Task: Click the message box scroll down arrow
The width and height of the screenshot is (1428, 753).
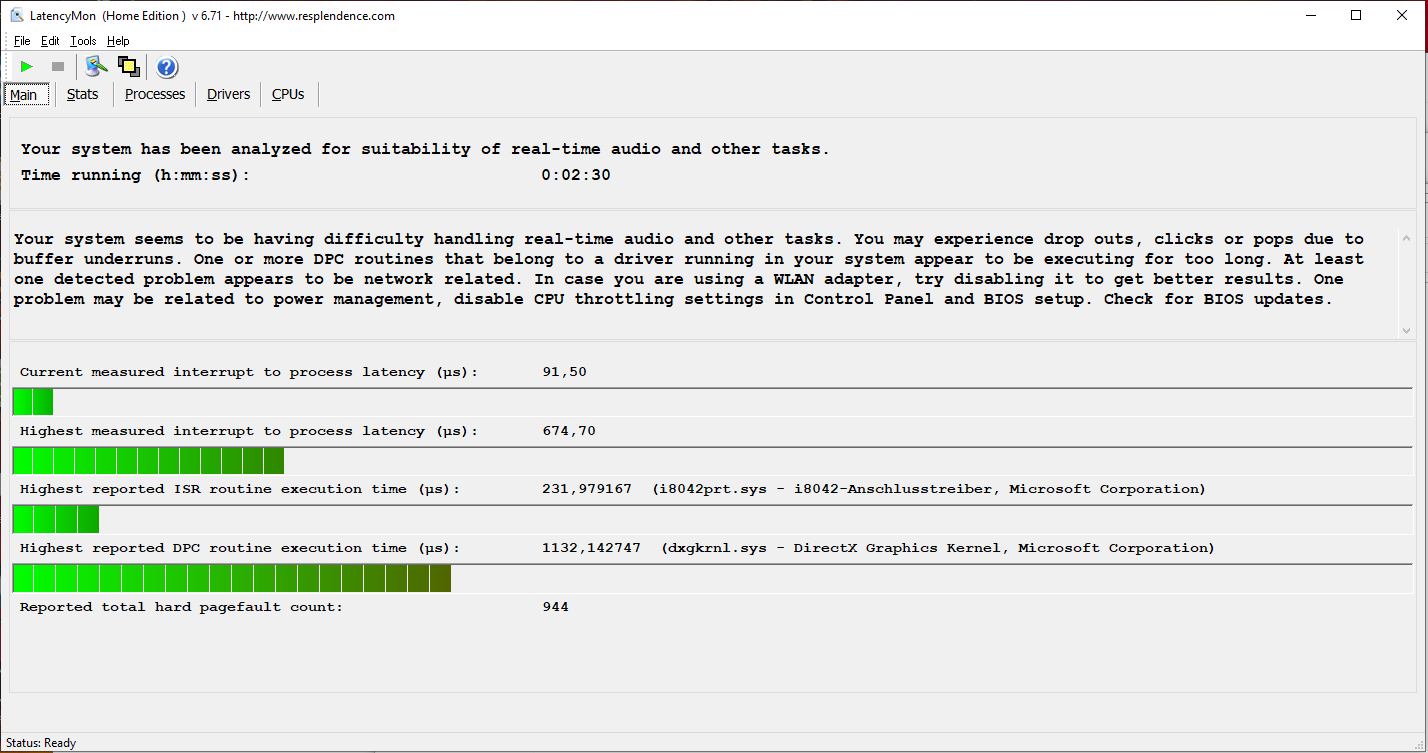Action: (x=1406, y=329)
